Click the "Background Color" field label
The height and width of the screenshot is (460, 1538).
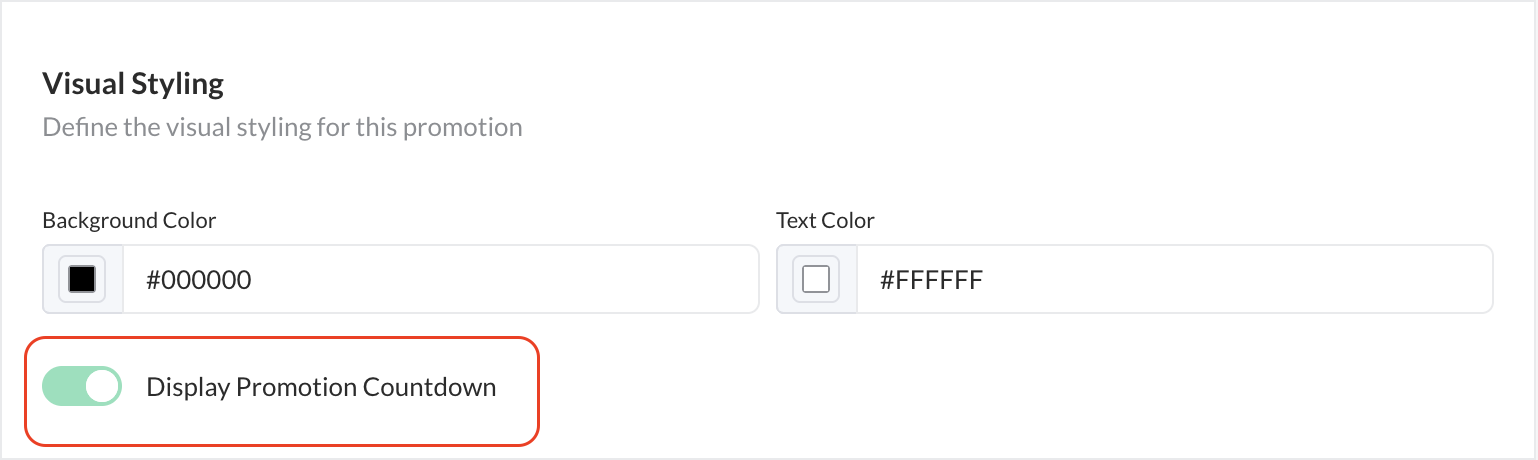click(x=129, y=220)
